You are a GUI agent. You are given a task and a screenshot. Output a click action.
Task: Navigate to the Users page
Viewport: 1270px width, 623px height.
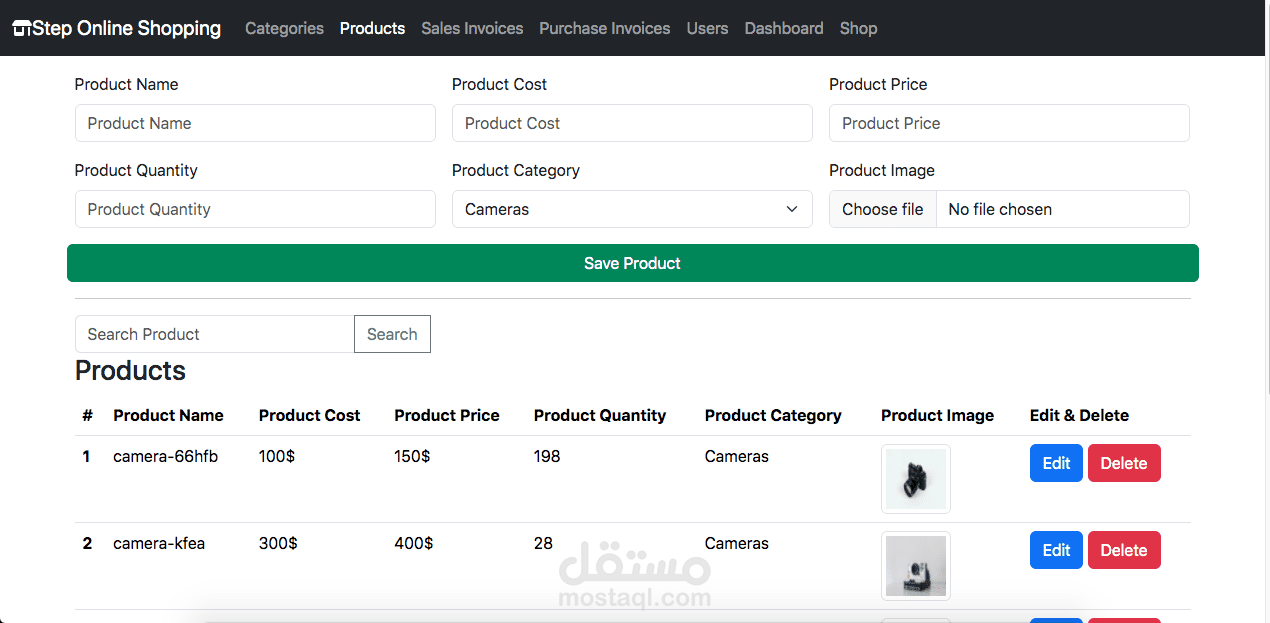[x=707, y=28]
